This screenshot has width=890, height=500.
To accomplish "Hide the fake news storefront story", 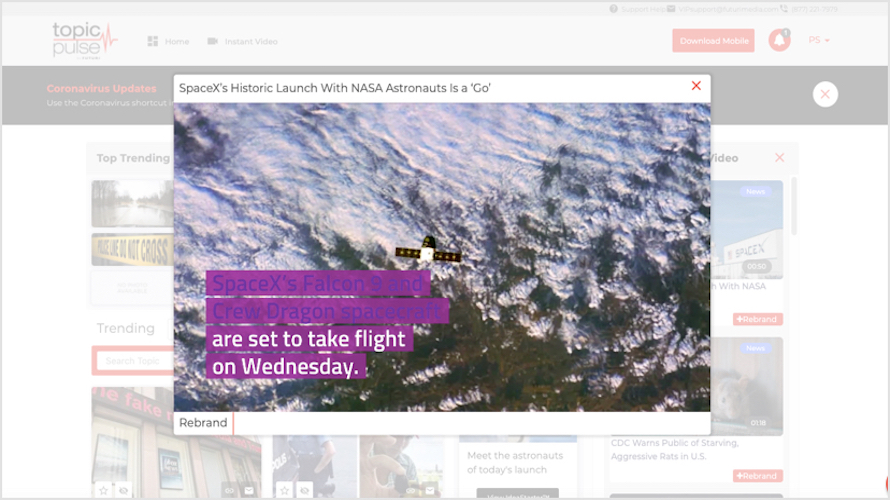I will [123, 490].
